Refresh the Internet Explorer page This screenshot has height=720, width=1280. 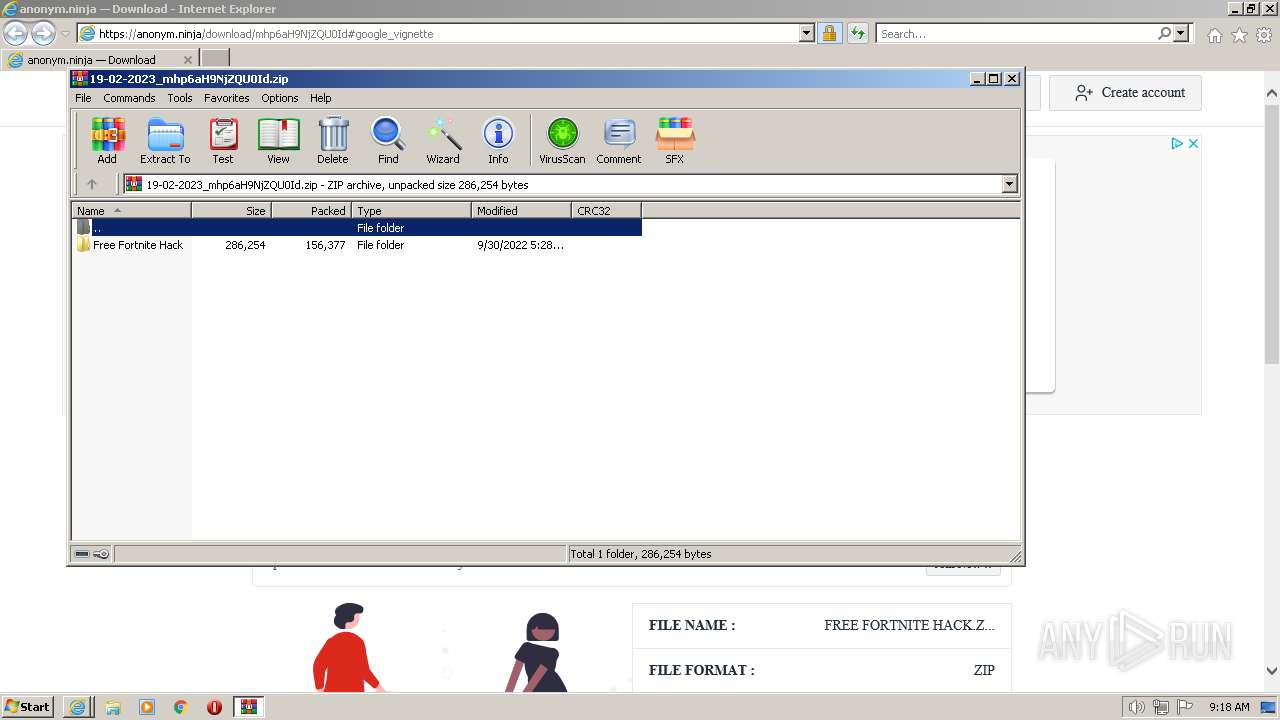[857, 33]
